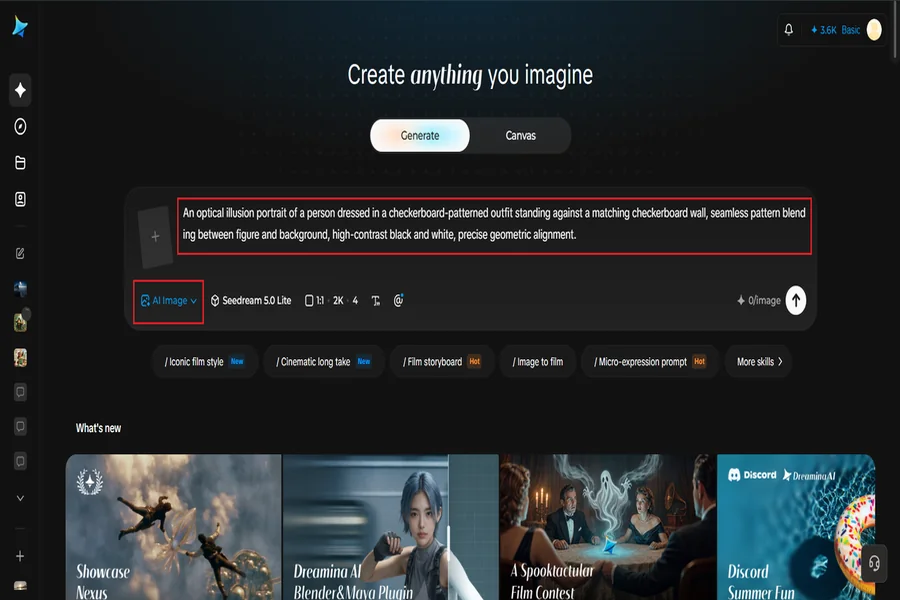The image size is (900, 600).
Task: Submit the prompt with the up-arrow button
Action: 796,300
